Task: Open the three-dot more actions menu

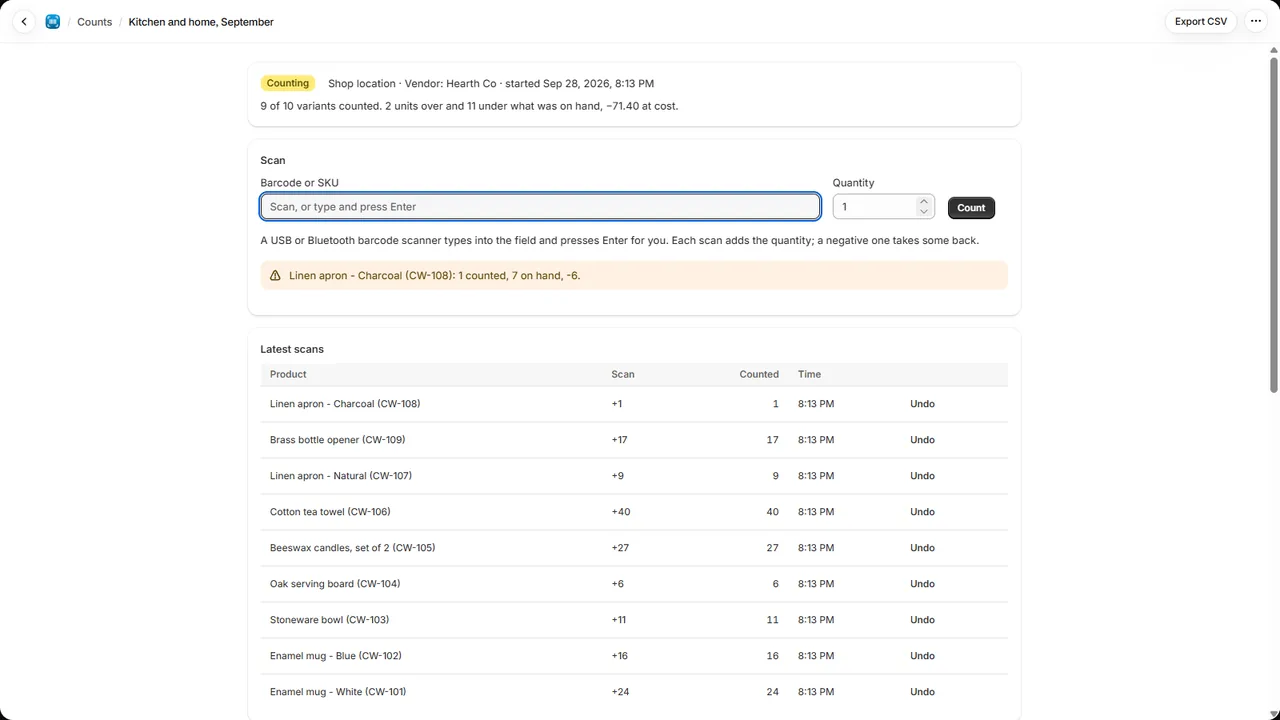Action: click(x=1256, y=21)
